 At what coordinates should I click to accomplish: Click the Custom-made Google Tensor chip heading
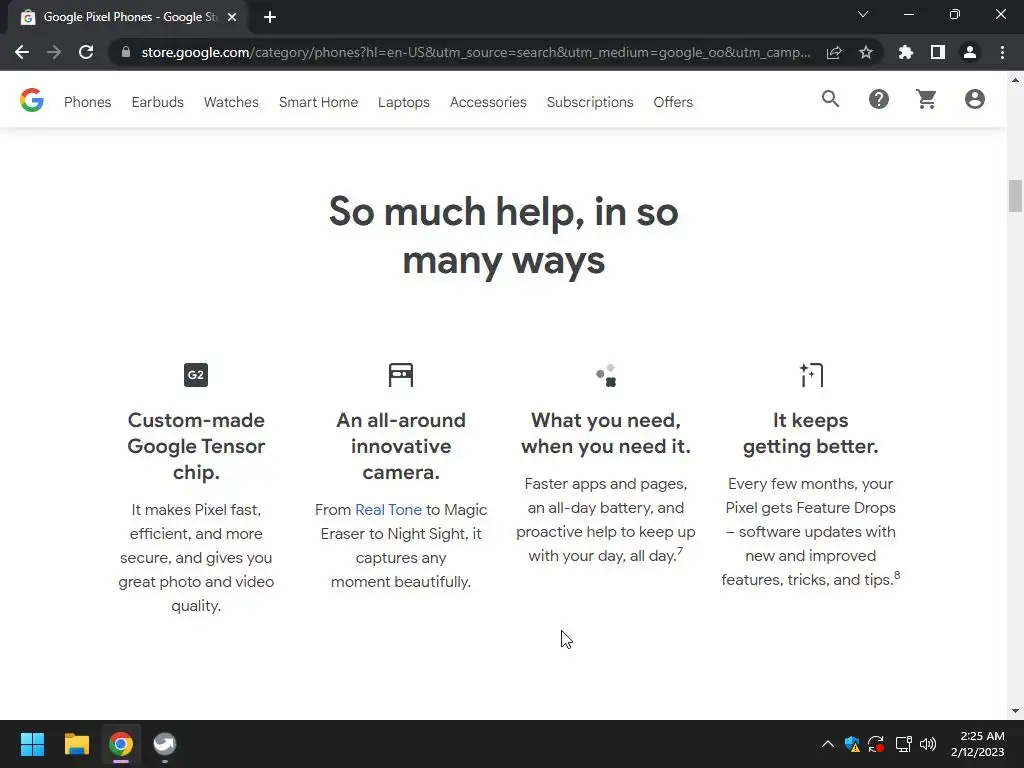point(196,446)
